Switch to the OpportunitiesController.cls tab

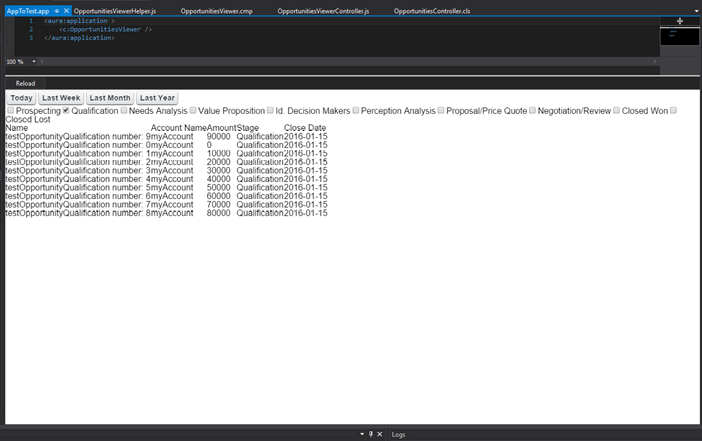[x=432, y=11]
